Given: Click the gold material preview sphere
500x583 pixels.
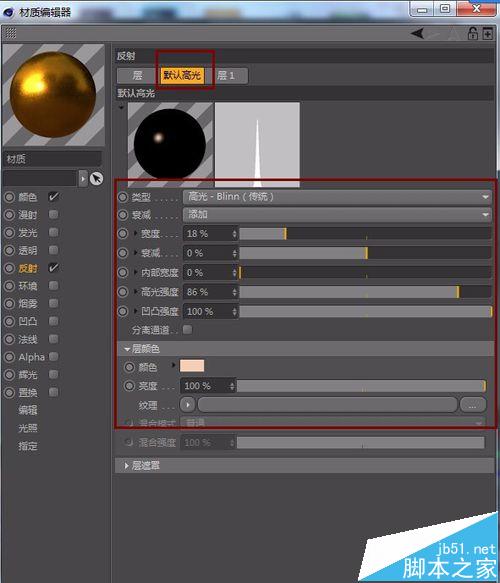Looking at the screenshot, I should tap(53, 95).
